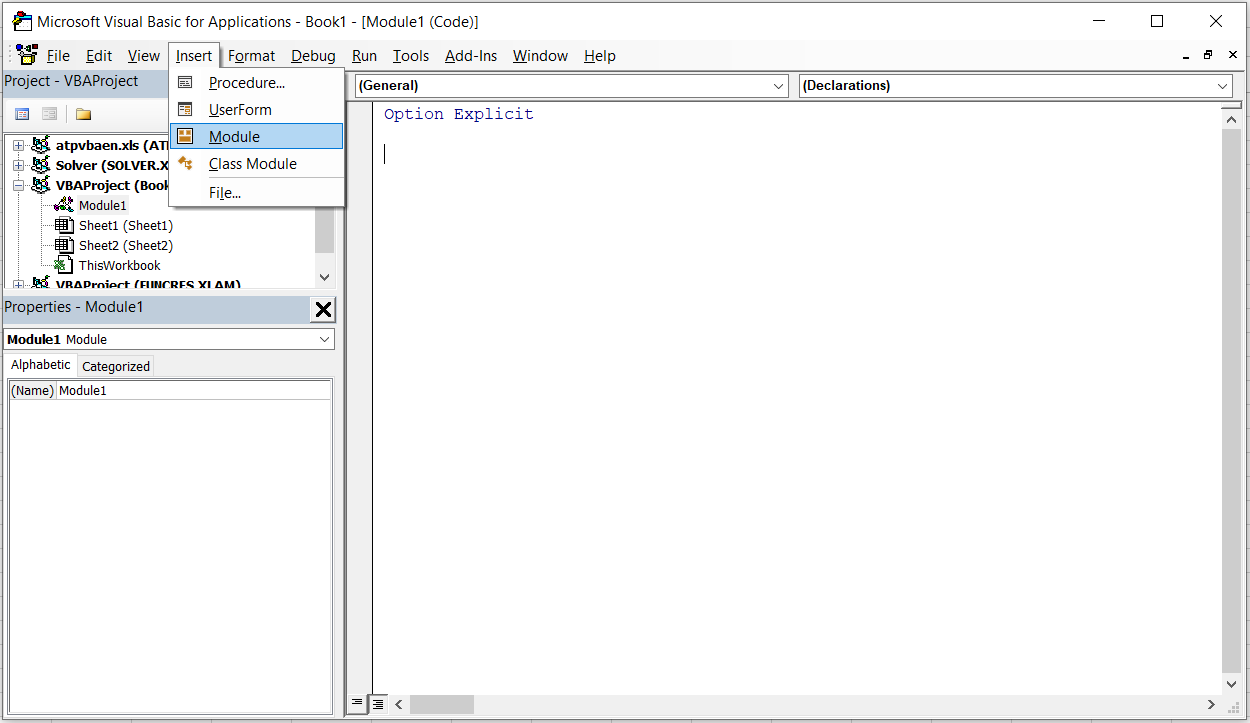This screenshot has width=1250, height=723.
Task: Click the Class Module icon in Insert menu
Action: pos(185,164)
